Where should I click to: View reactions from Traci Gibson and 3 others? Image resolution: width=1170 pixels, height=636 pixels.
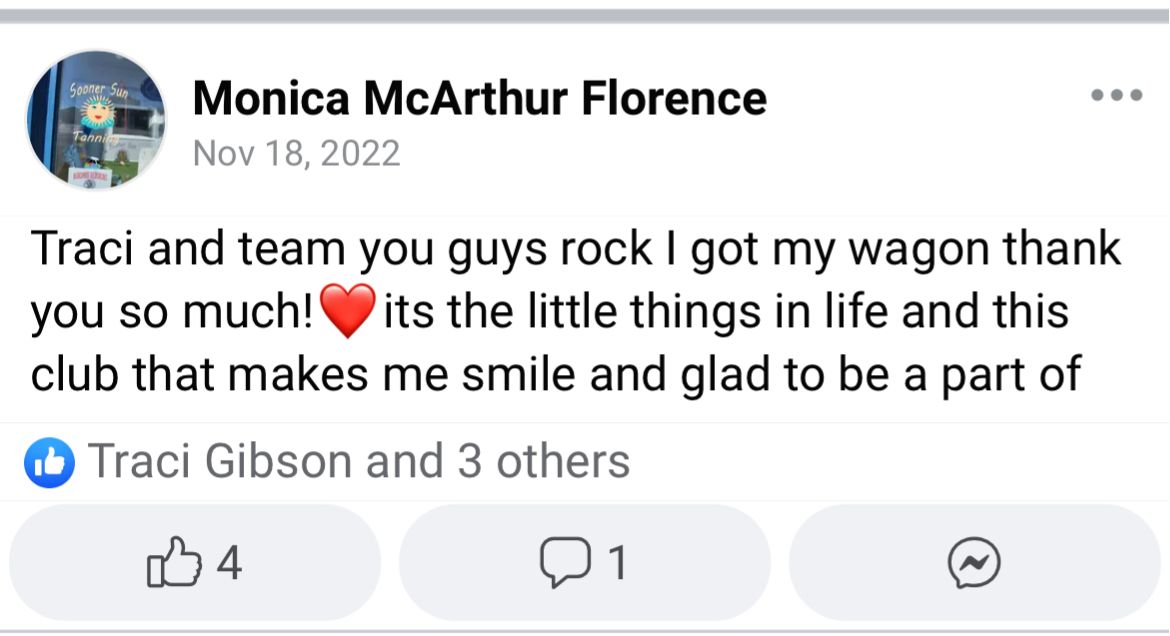(358, 462)
